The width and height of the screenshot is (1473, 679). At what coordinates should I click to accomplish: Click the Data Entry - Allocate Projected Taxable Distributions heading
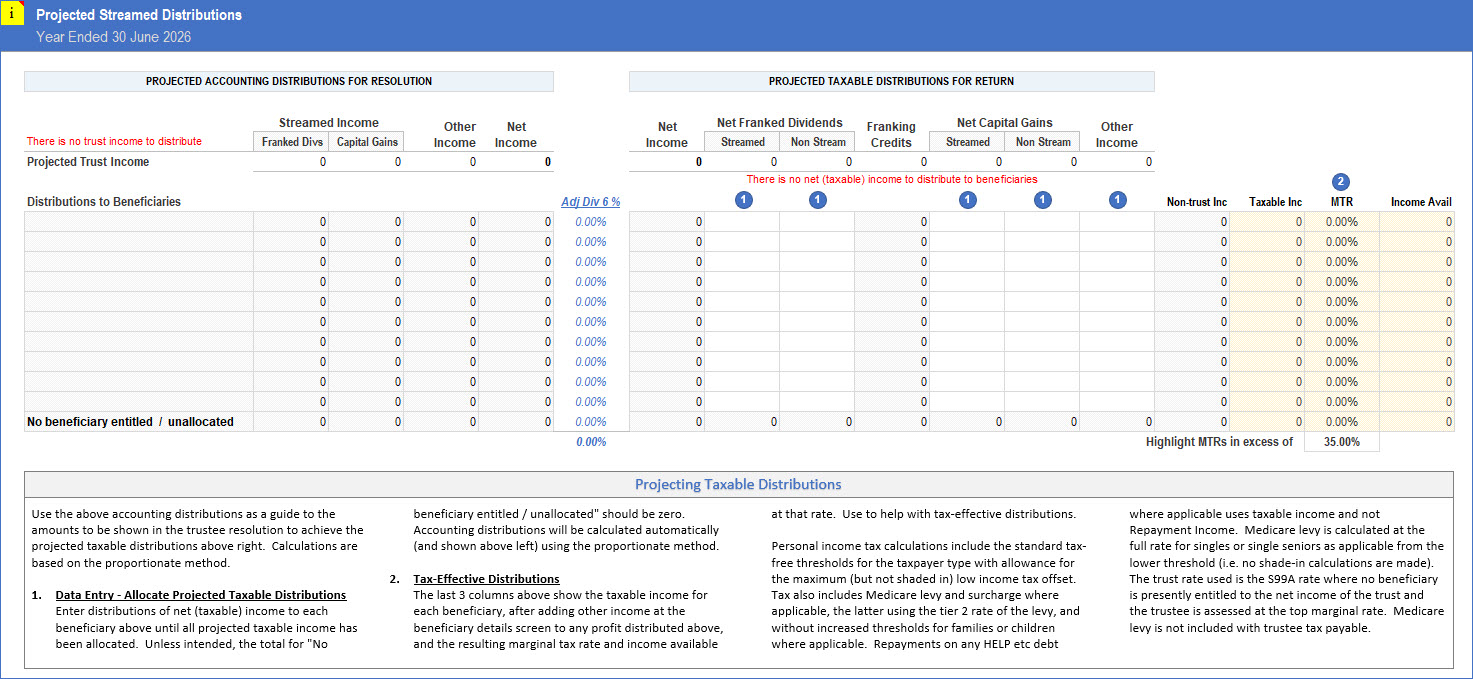201,595
